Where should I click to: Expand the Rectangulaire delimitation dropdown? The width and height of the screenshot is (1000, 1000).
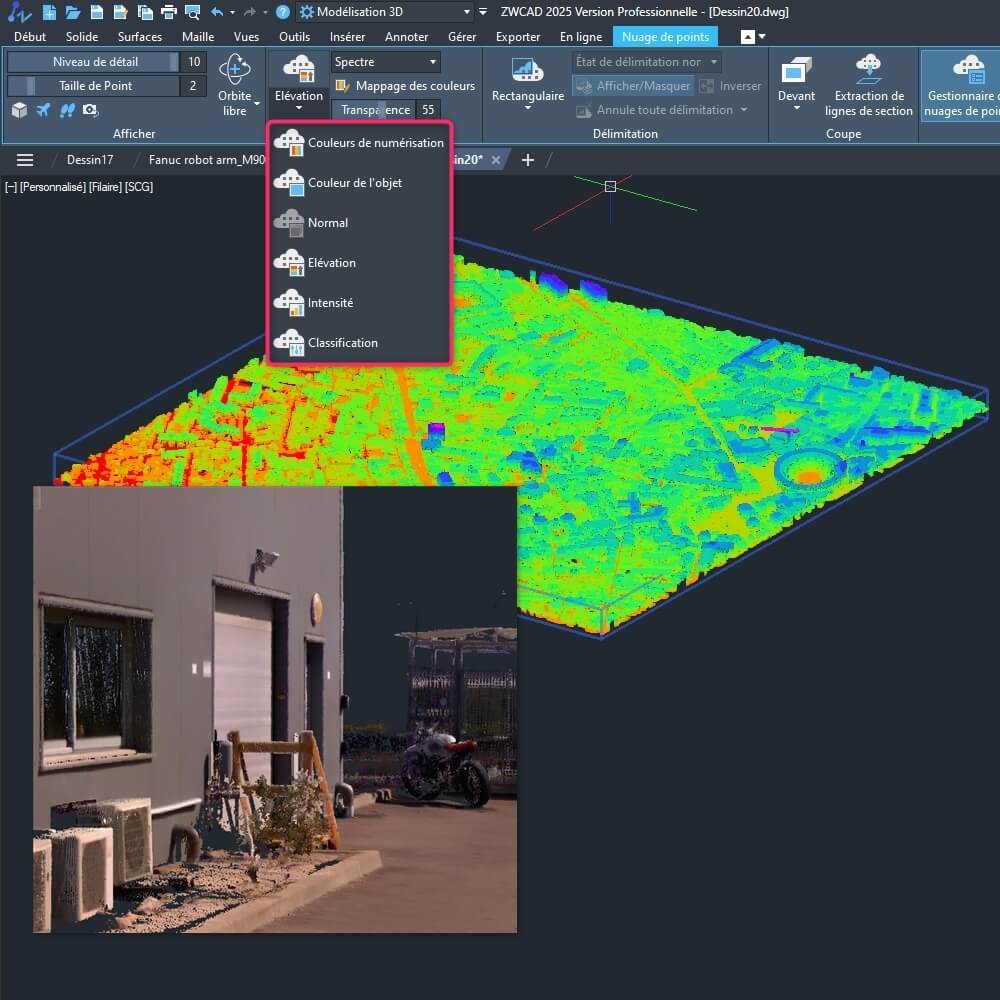click(x=527, y=109)
